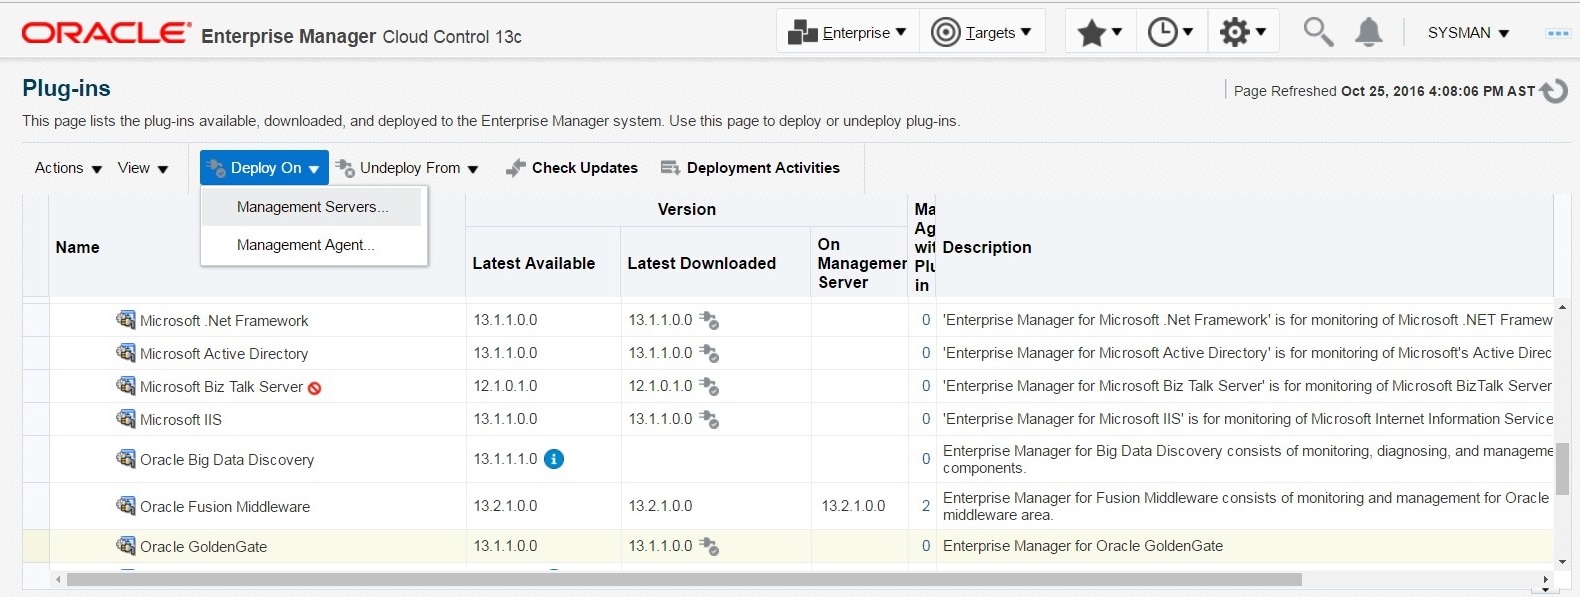
Task: Click the blocked icon next to Microsoft Biz Talk Server
Action: (315, 388)
